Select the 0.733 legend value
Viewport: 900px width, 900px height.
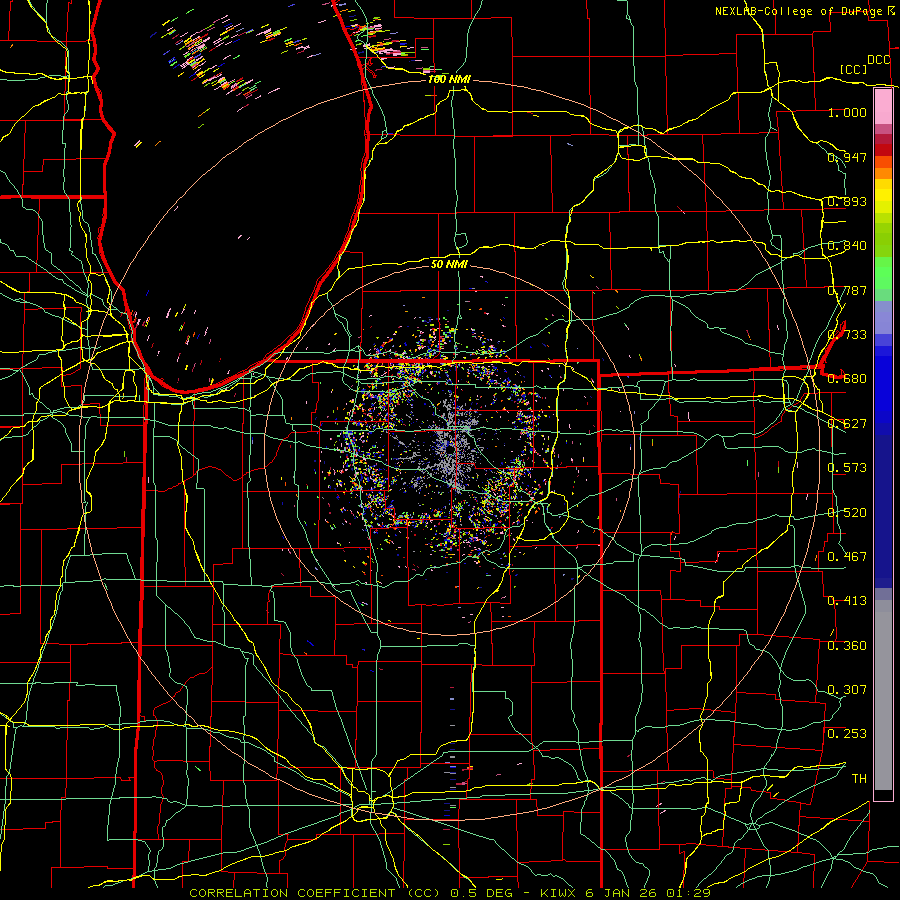(847, 335)
